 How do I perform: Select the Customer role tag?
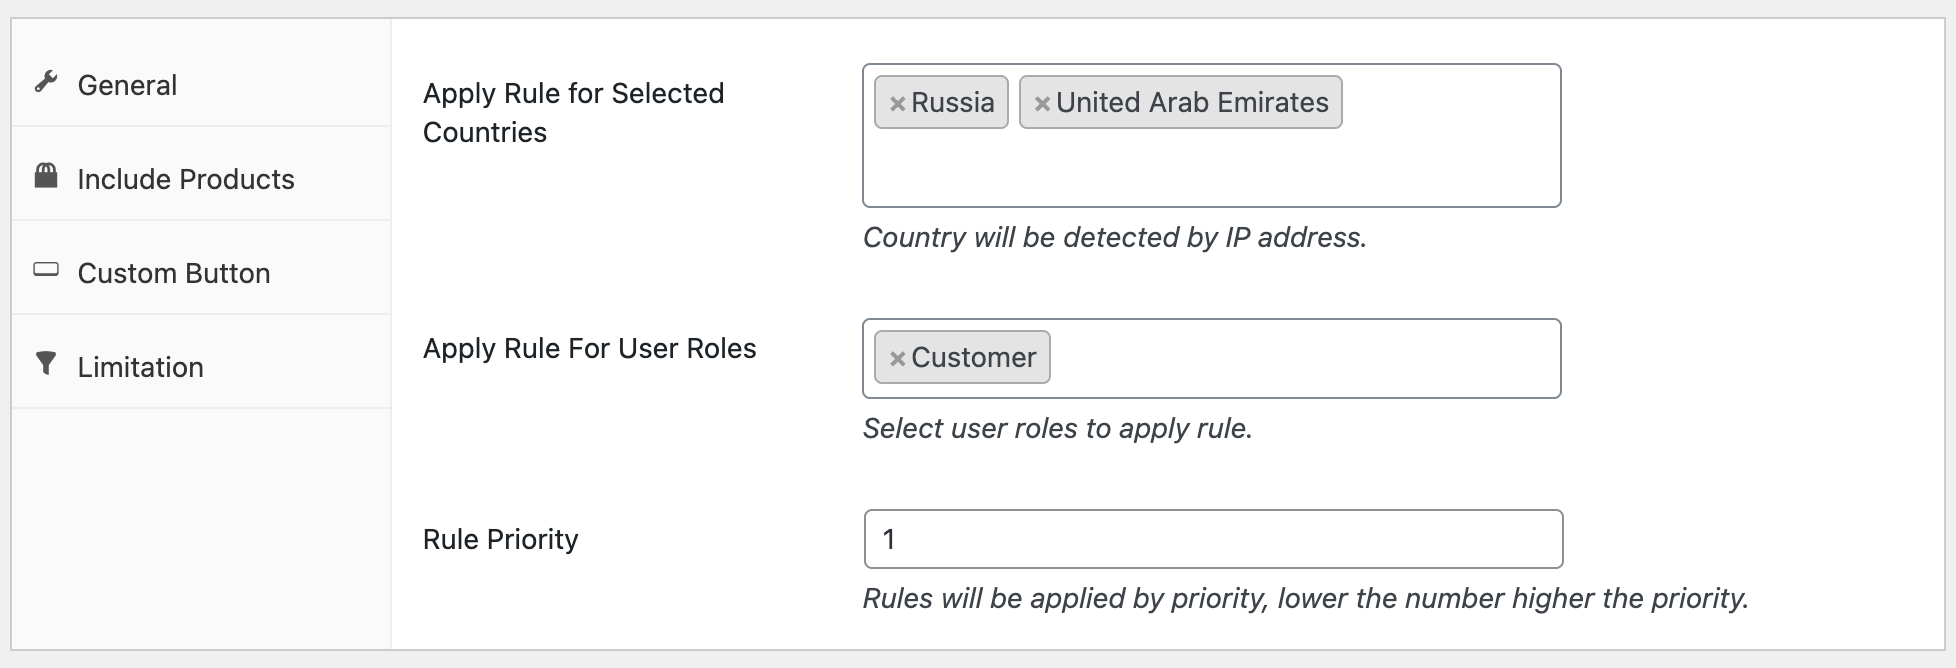pos(973,358)
